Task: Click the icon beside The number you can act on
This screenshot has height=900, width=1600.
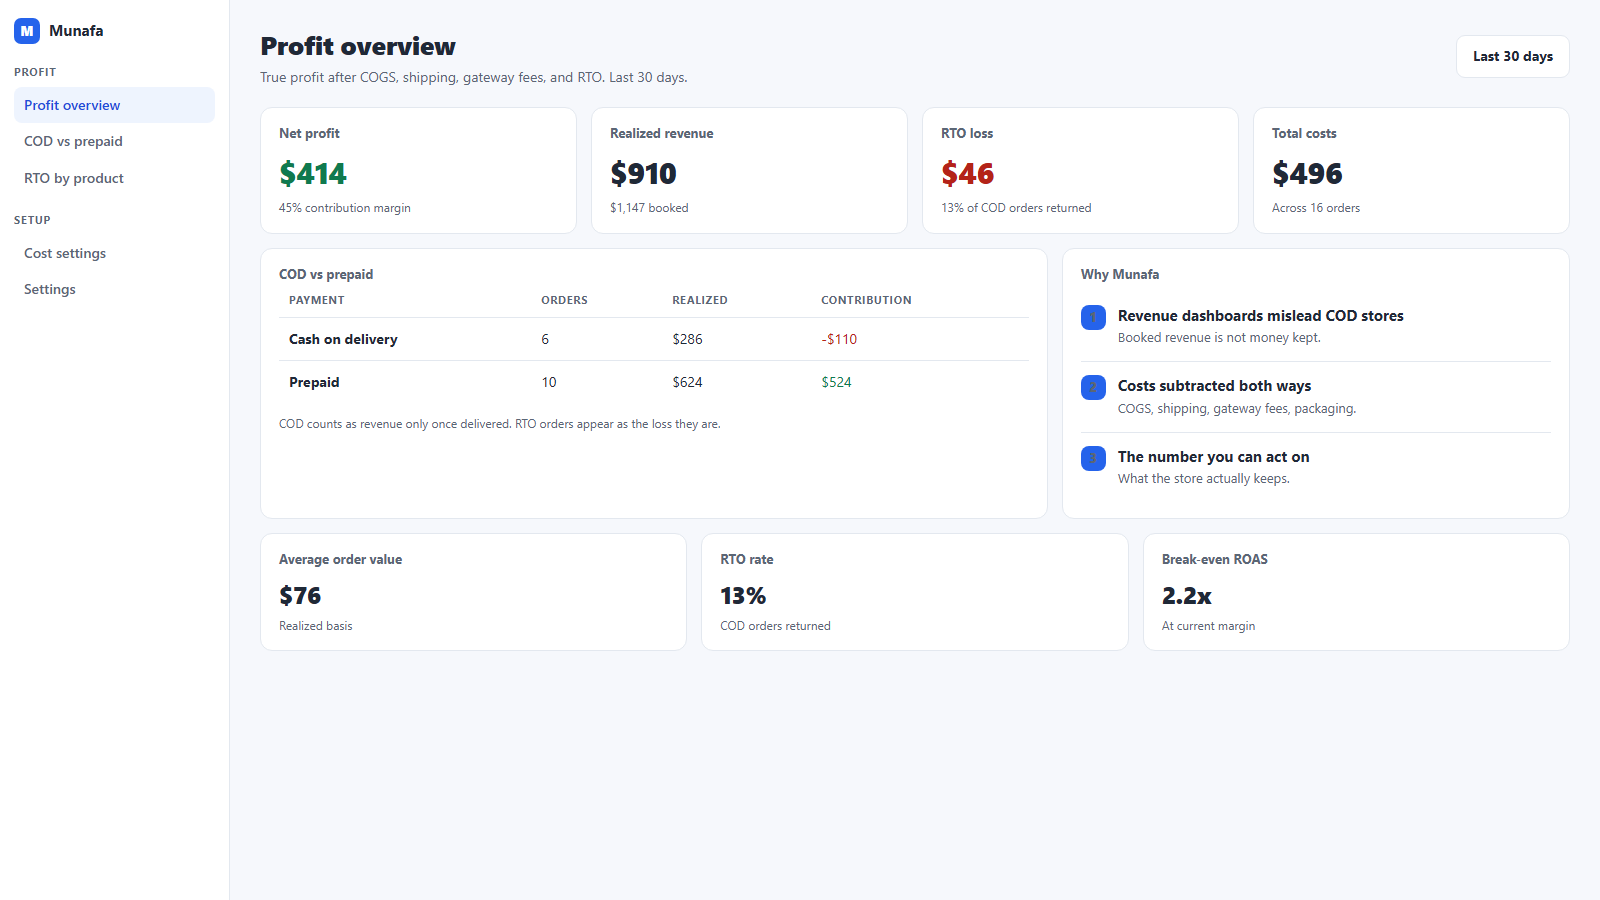Action: point(1093,458)
